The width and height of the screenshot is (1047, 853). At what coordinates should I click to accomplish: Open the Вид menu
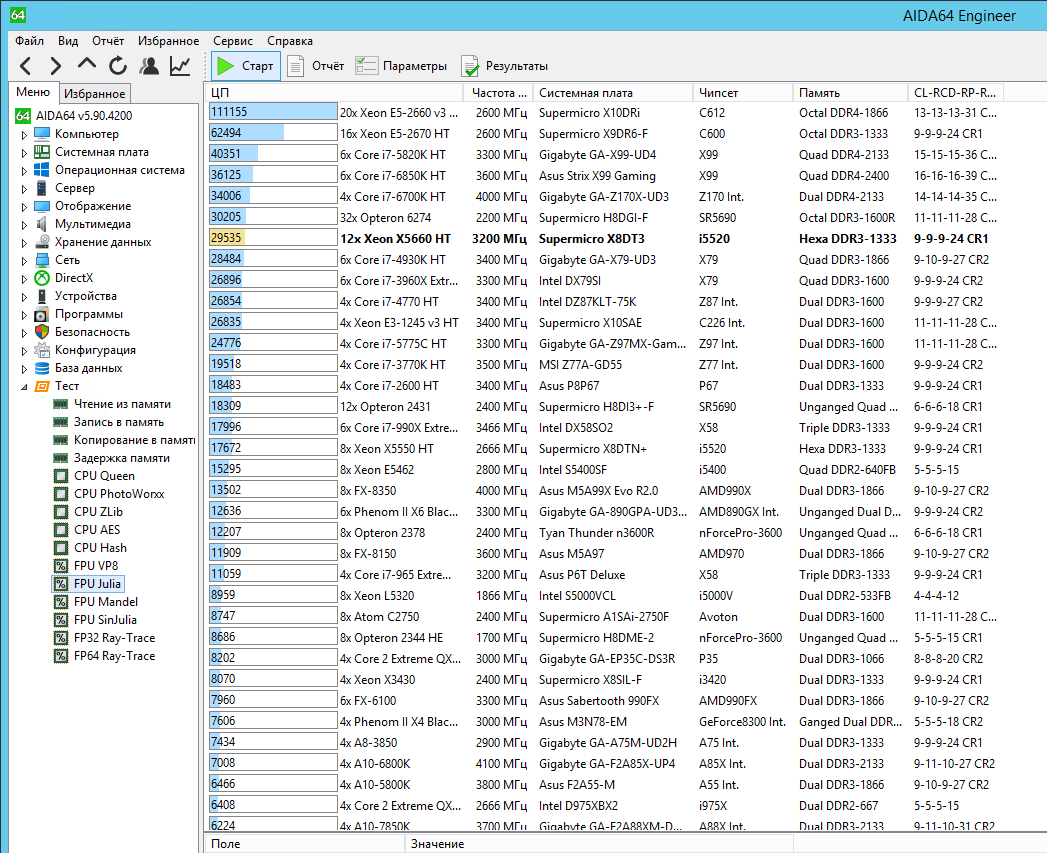[x=67, y=41]
